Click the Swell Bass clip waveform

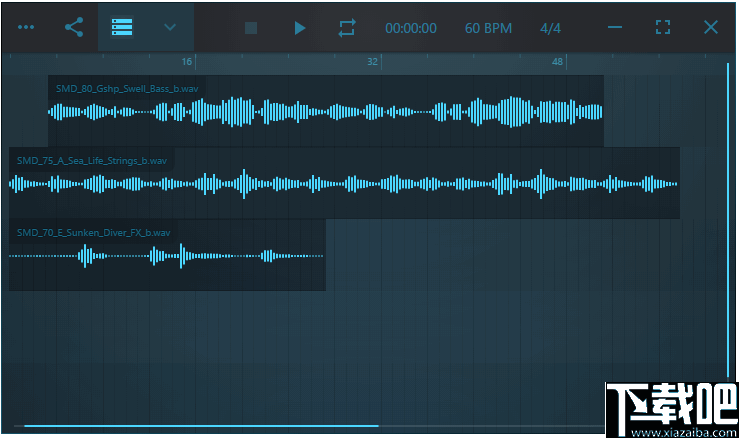[x=326, y=112]
